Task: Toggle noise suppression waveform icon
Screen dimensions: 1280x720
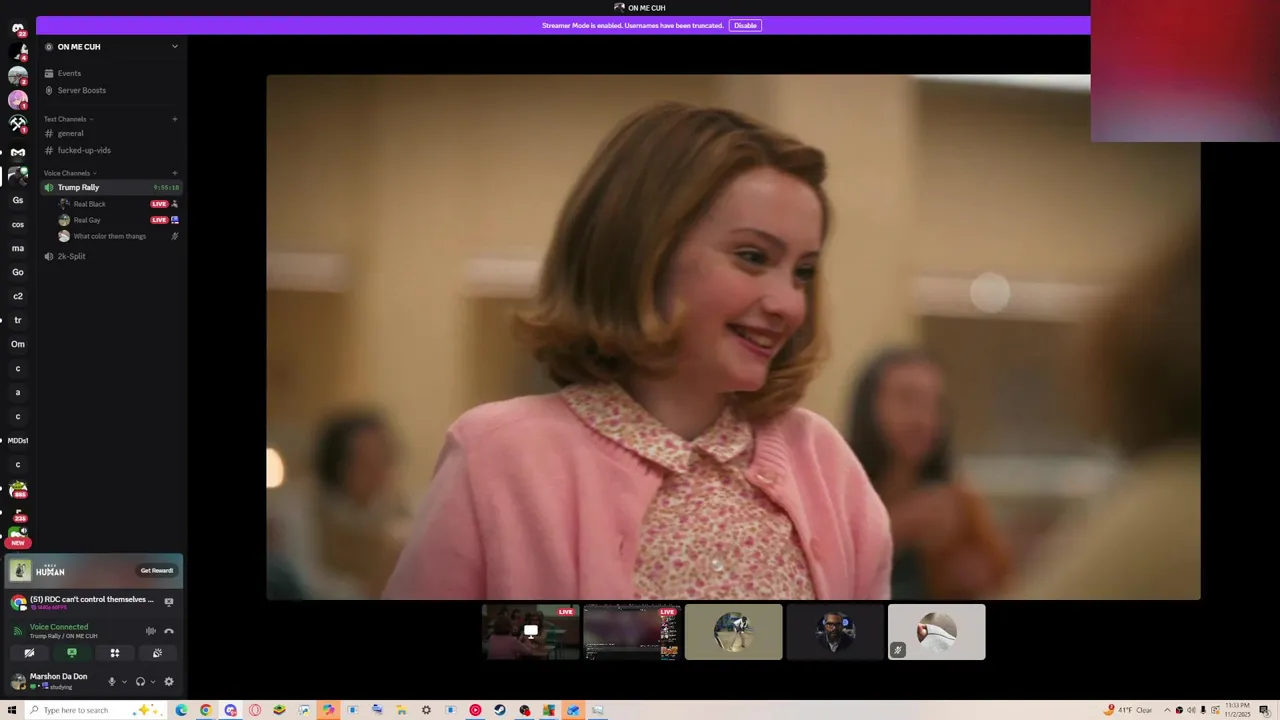Action: point(151,631)
